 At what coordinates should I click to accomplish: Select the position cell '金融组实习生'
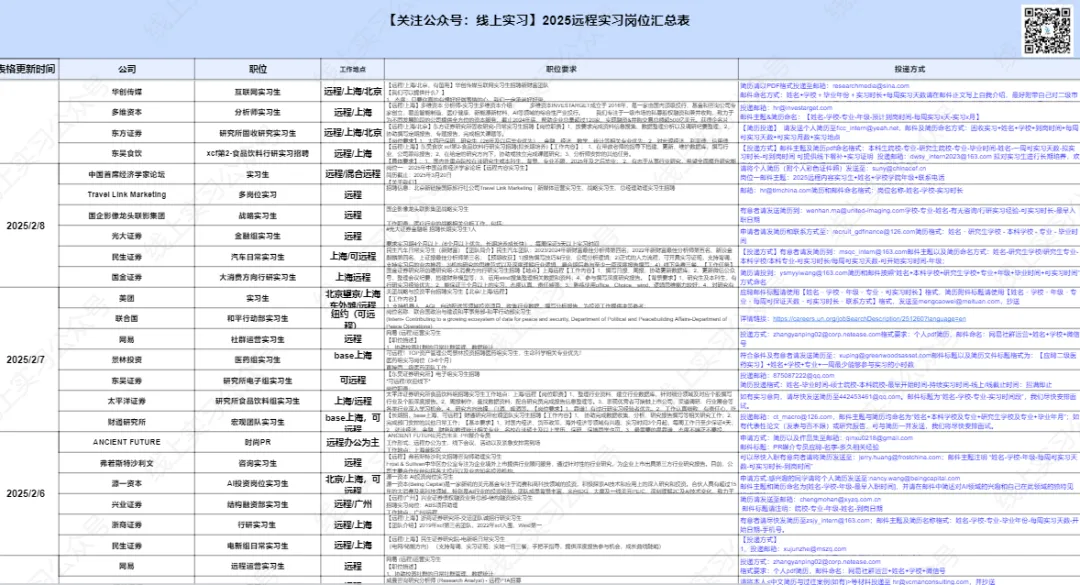pos(258,236)
